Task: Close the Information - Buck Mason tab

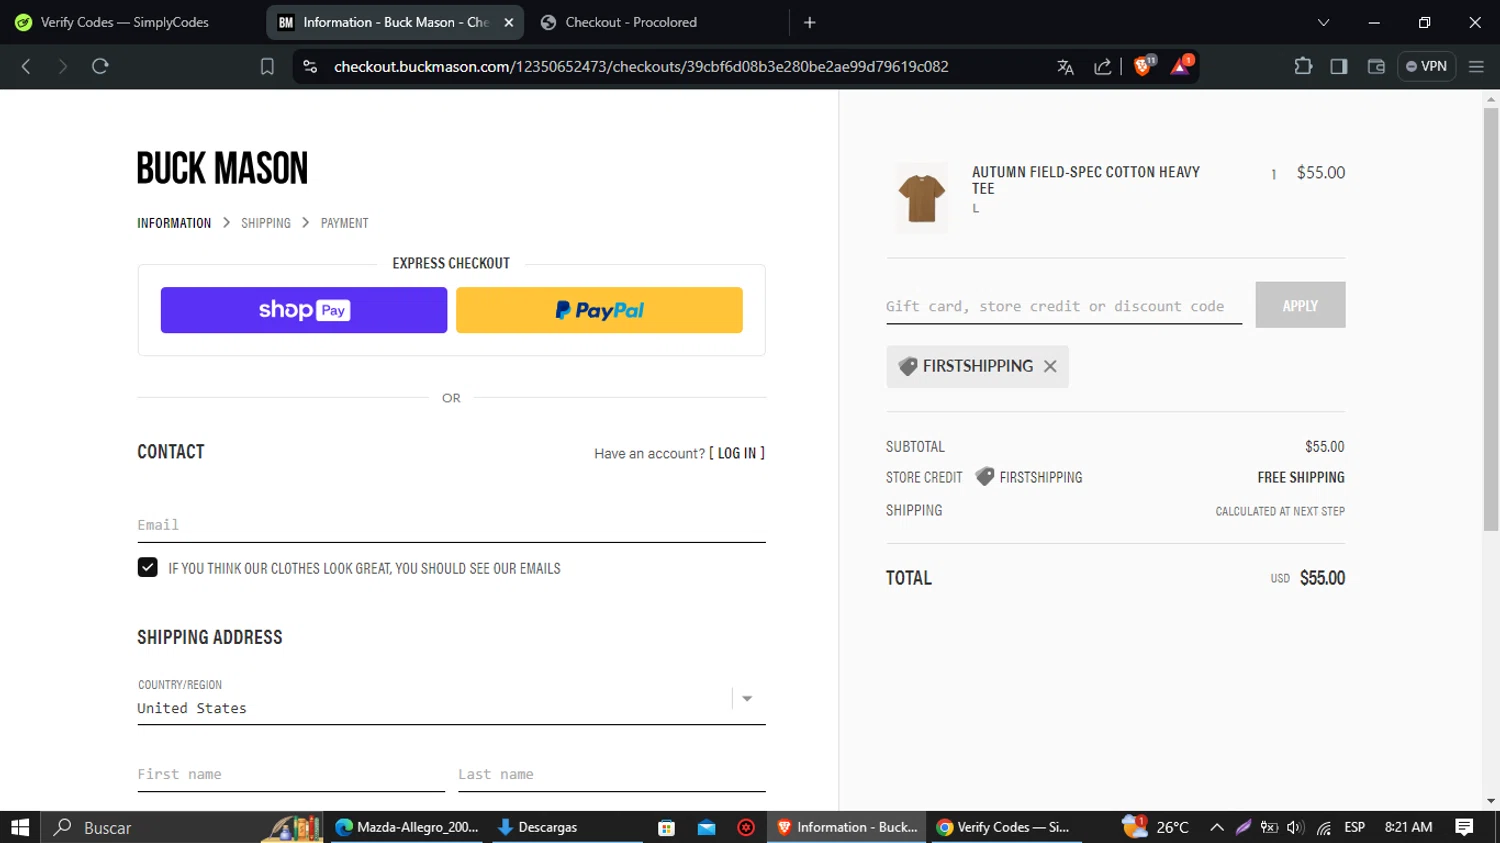Action: [x=508, y=22]
